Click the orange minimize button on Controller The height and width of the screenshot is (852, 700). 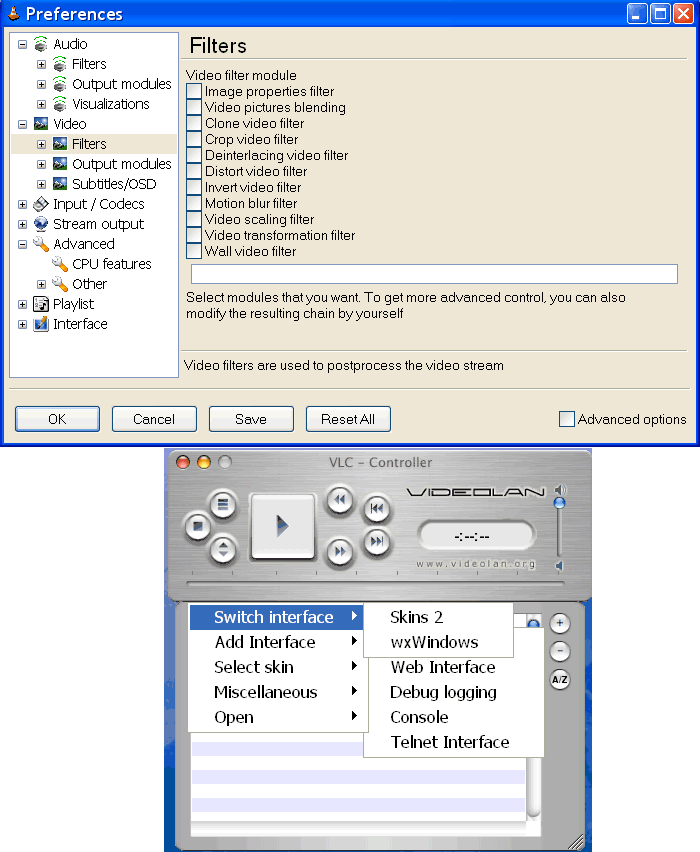pos(204,462)
